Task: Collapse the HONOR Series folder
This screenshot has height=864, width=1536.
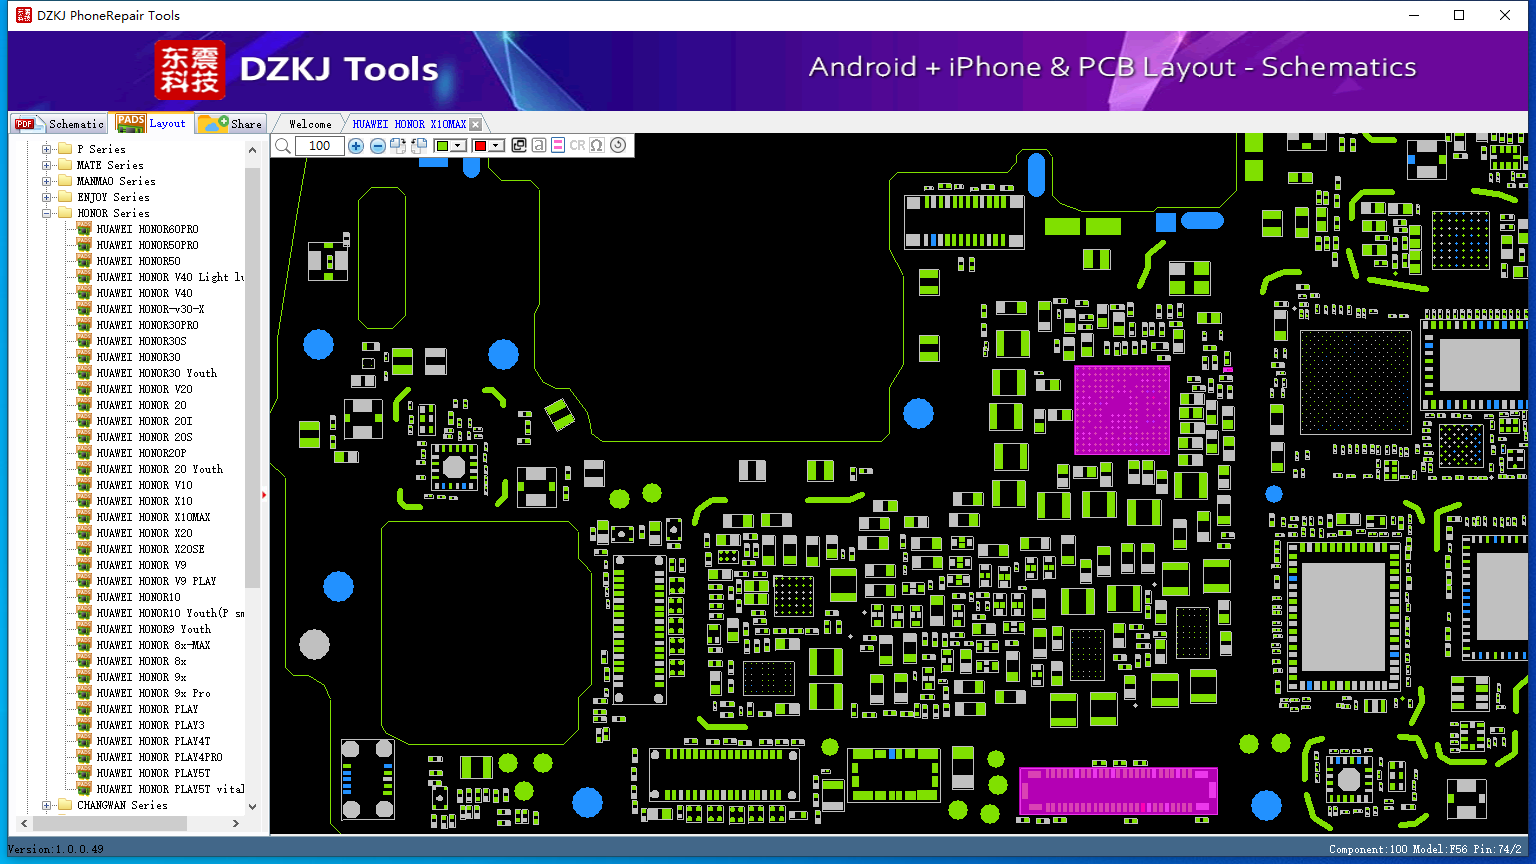Action: (46, 213)
